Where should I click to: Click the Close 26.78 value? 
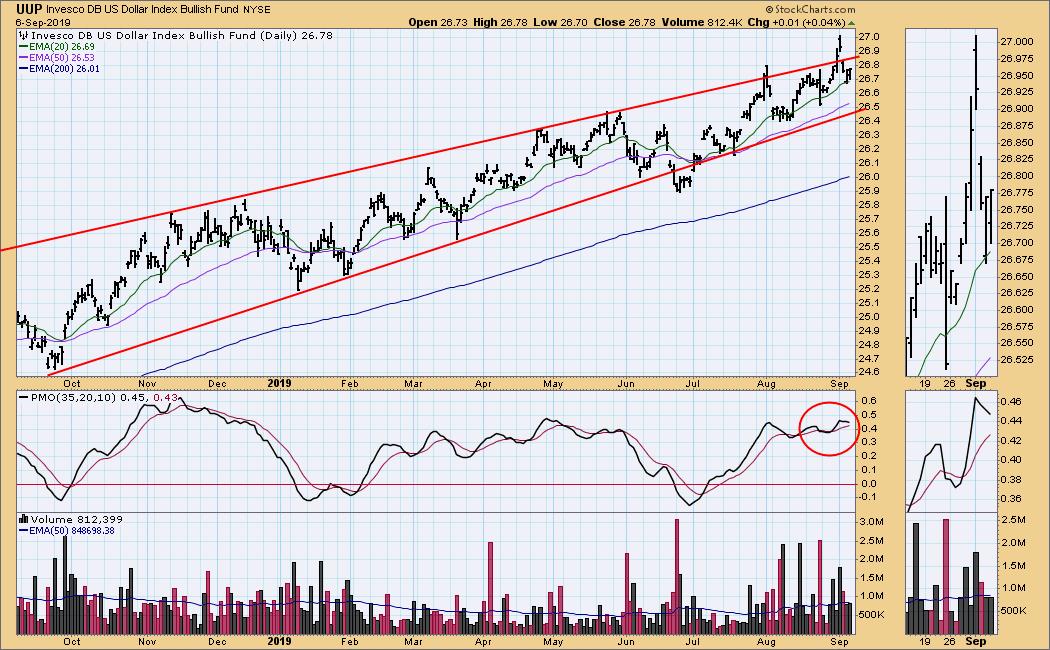pos(625,22)
